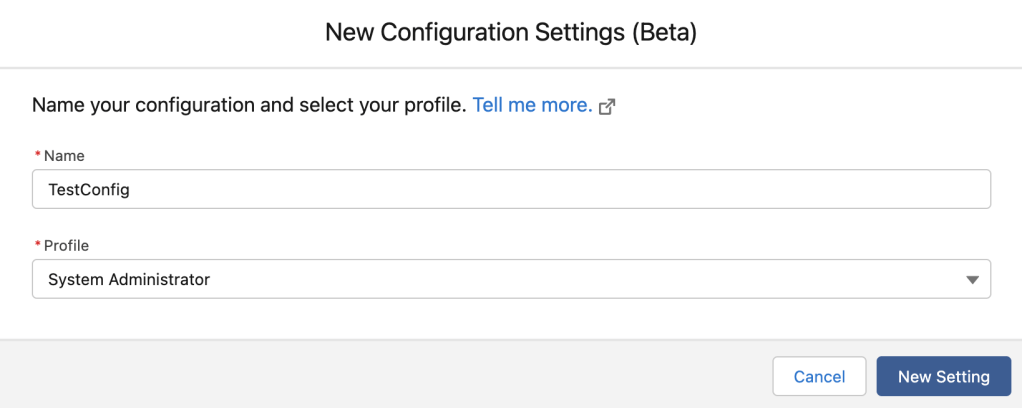Click the Profile field label

click(66, 245)
